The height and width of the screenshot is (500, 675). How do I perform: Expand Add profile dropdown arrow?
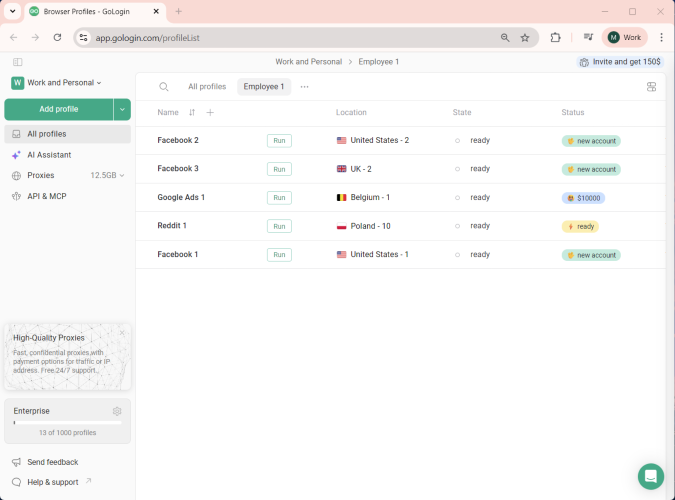pyautogui.click(x=122, y=109)
